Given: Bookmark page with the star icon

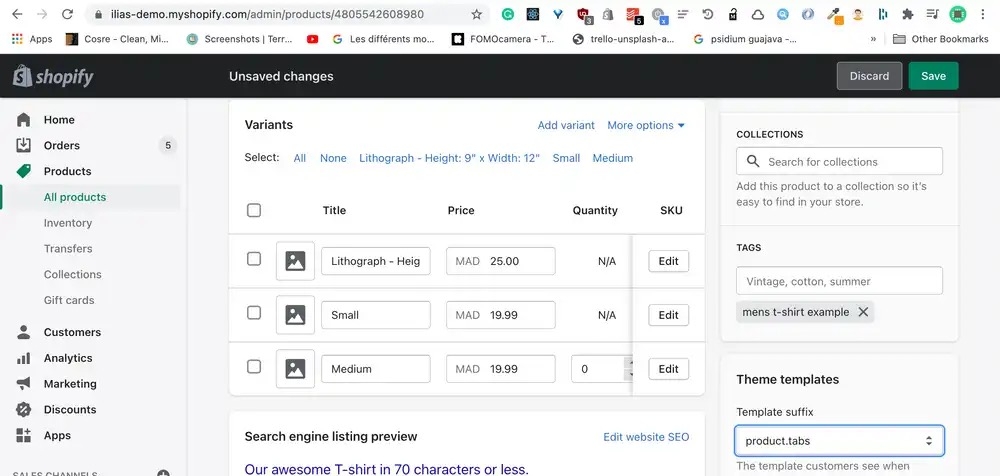Looking at the screenshot, I should click(476, 15).
